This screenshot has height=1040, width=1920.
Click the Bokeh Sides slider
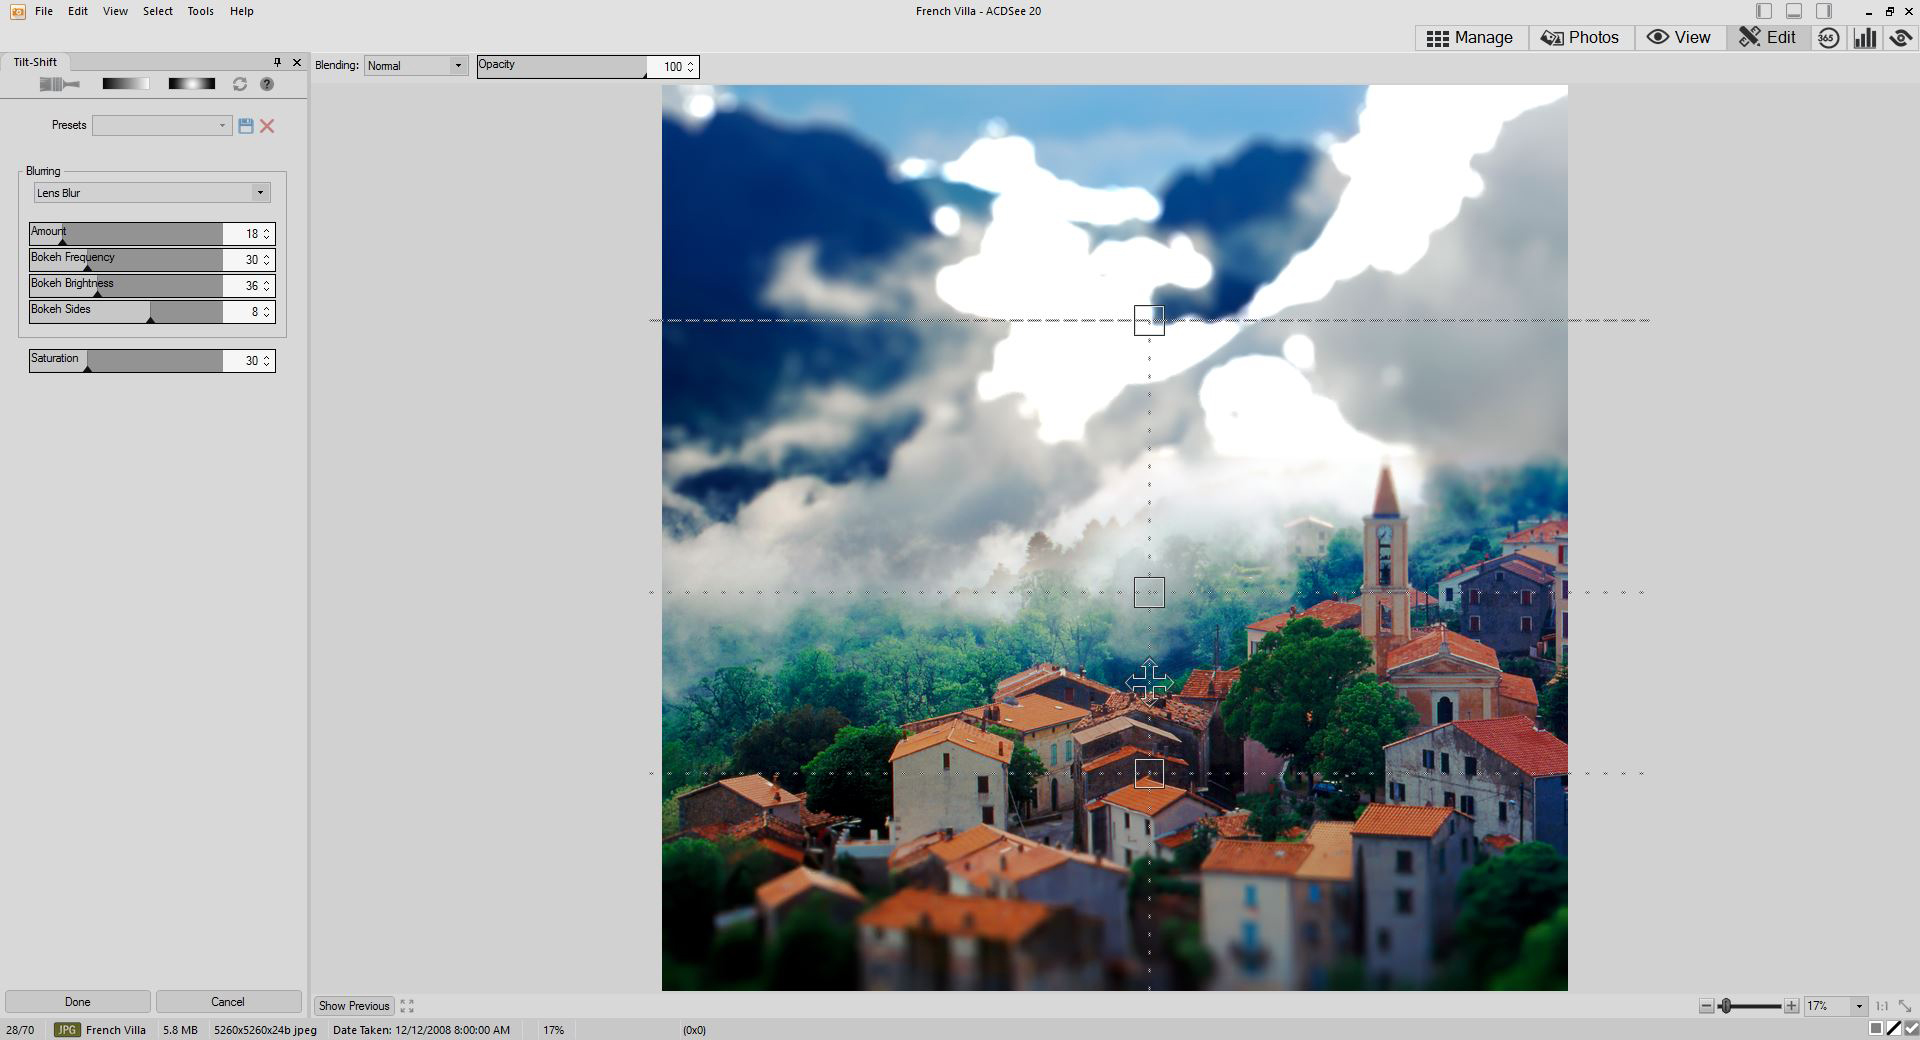[126, 312]
